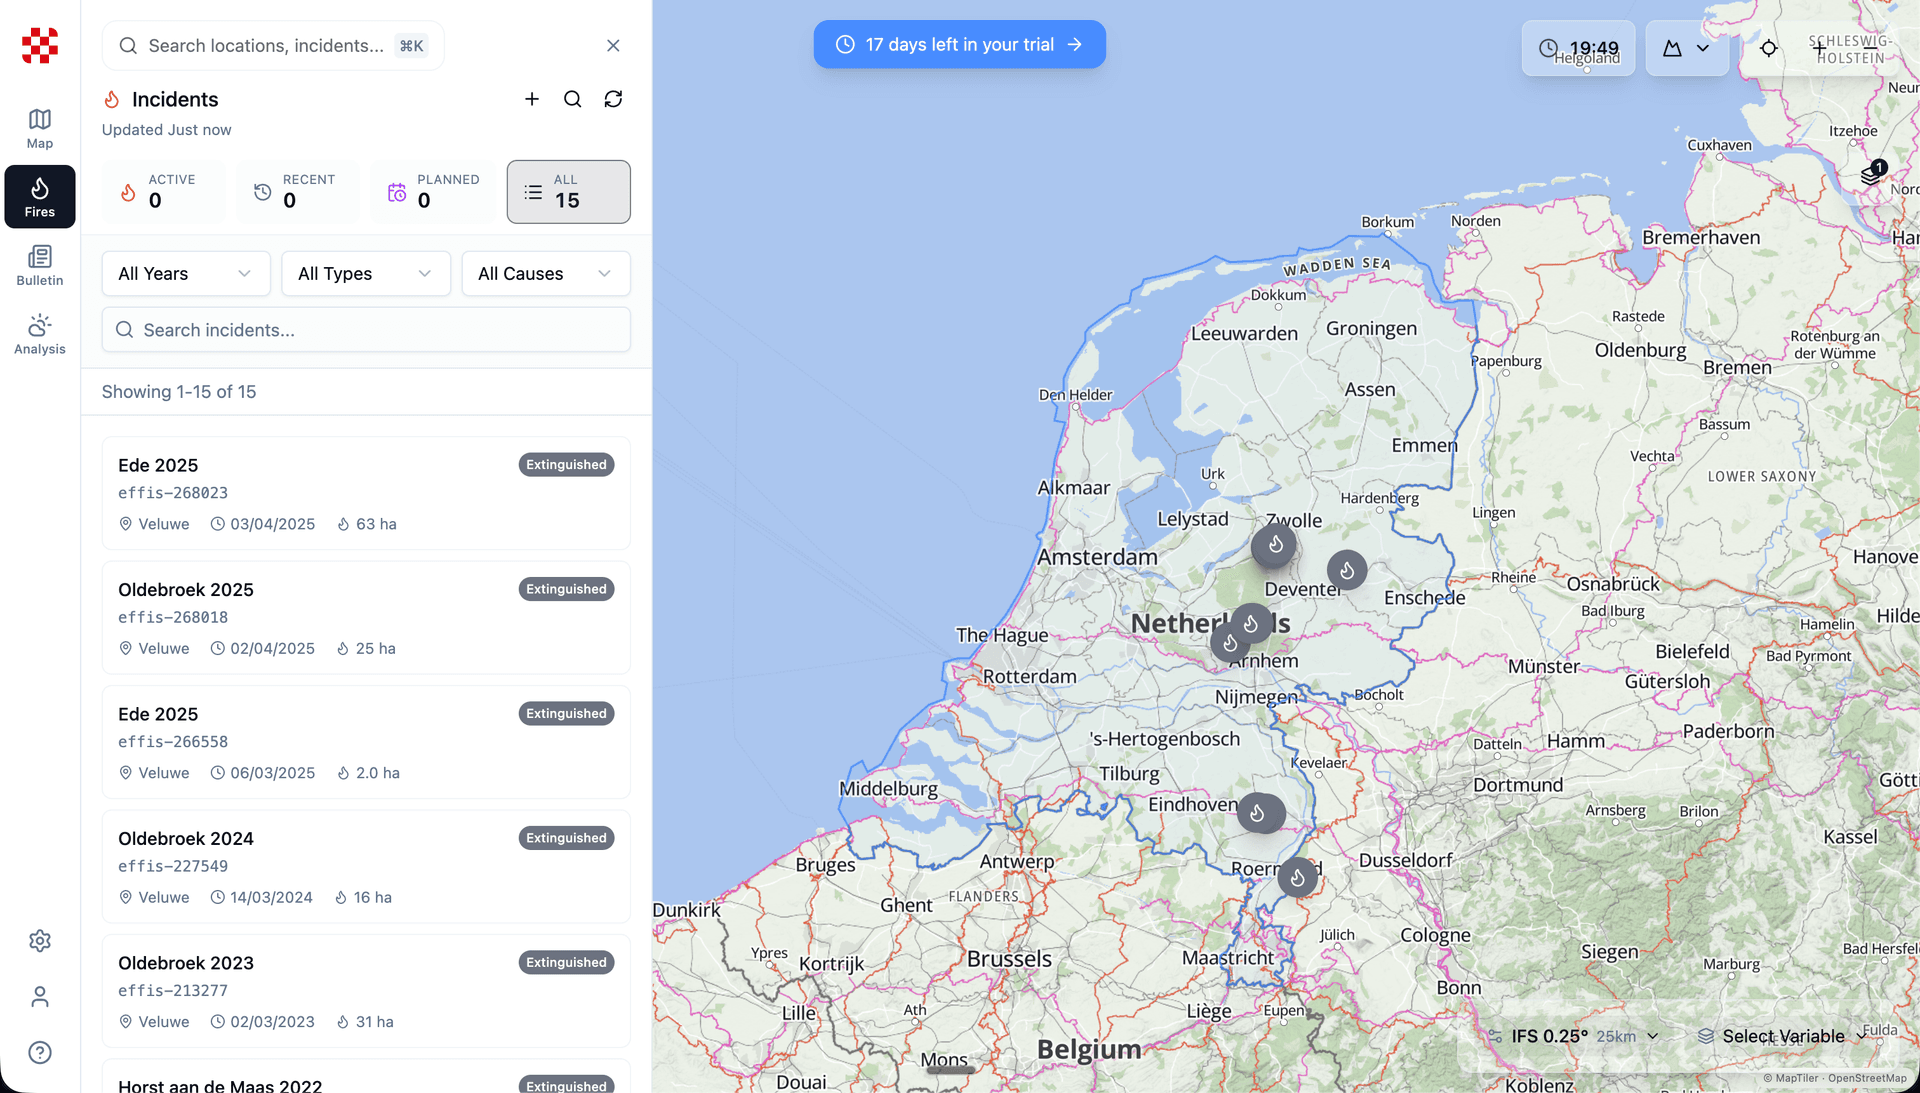Open the Analysis section in the sidebar
This screenshot has width=1920, height=1093.
pyautogui.click(x=40, y=334)
